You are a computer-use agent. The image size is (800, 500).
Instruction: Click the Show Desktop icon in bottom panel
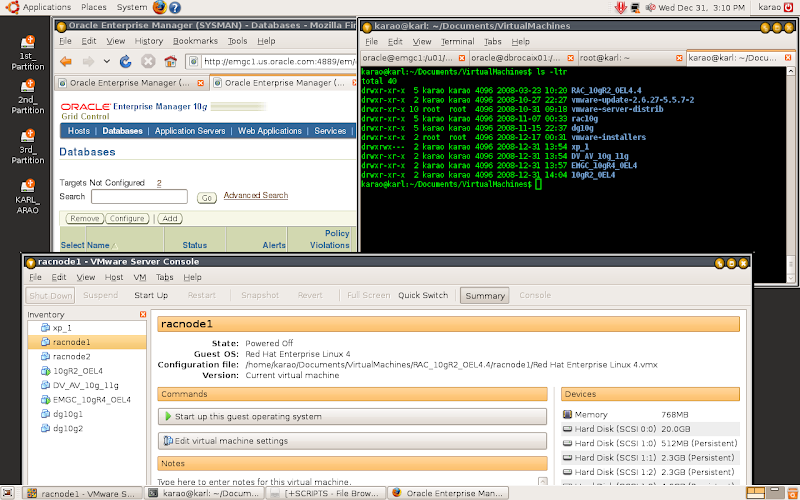[x=7, y=493]
